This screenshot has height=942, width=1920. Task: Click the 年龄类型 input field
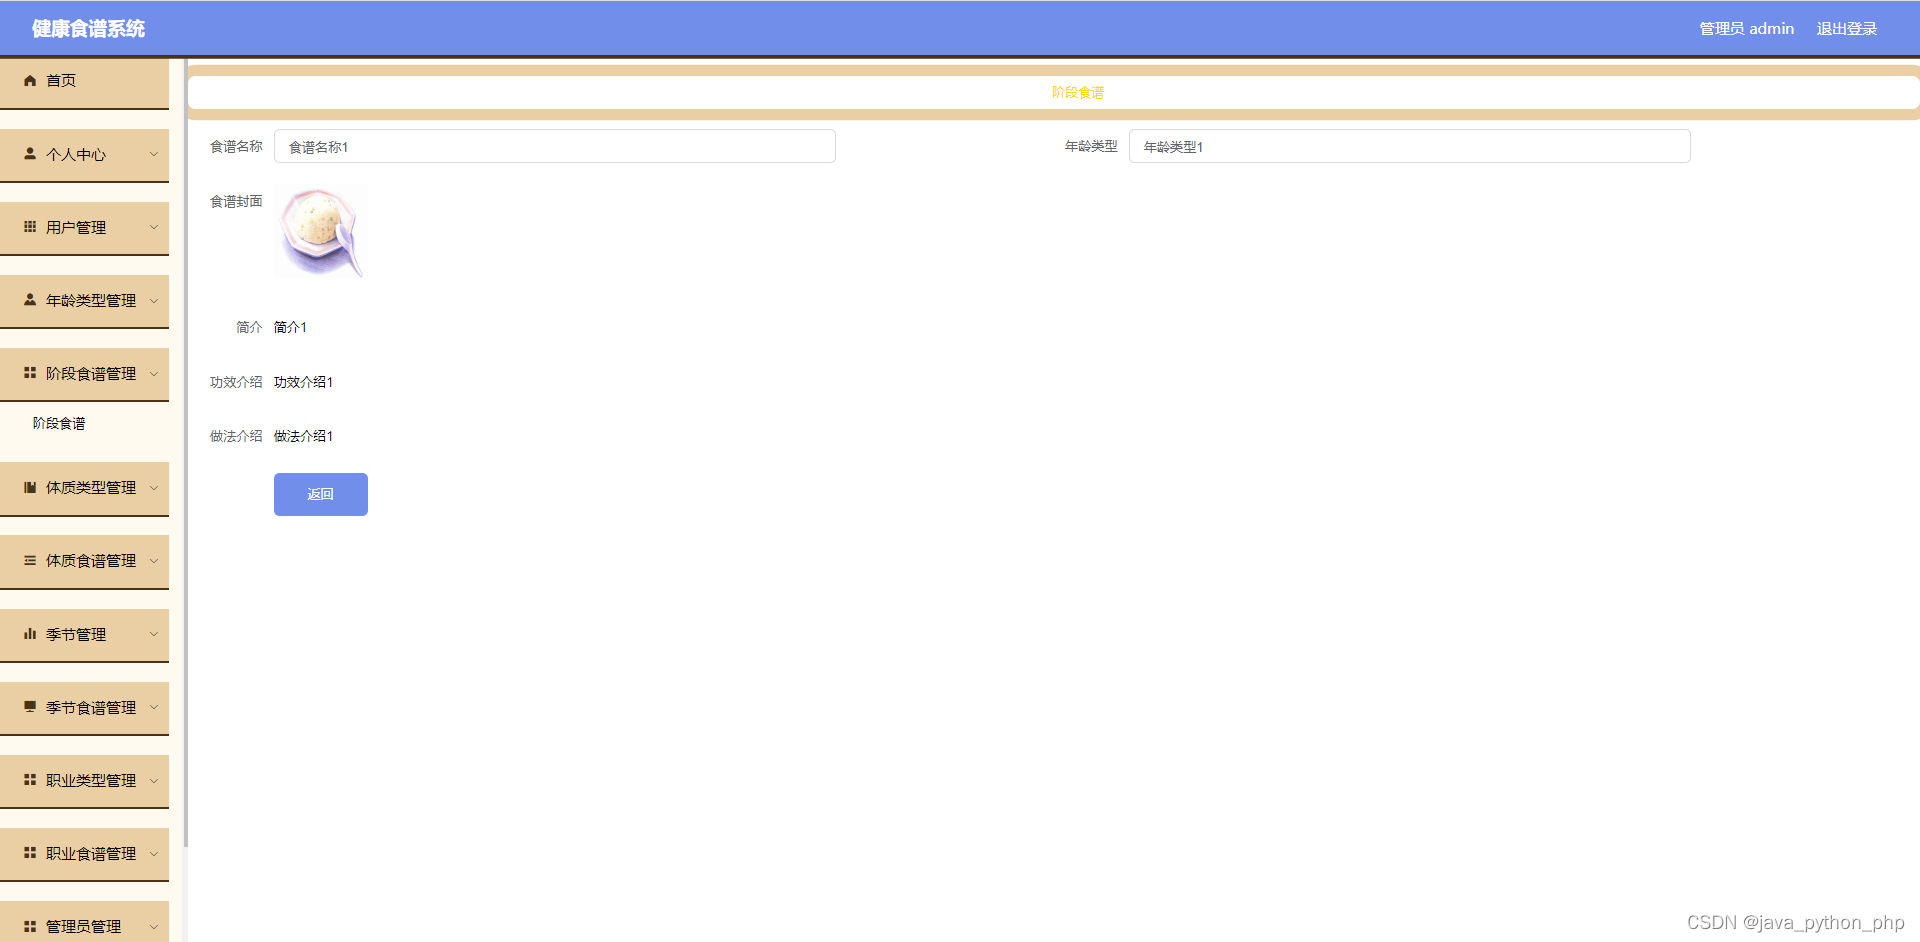point(1410,146)
